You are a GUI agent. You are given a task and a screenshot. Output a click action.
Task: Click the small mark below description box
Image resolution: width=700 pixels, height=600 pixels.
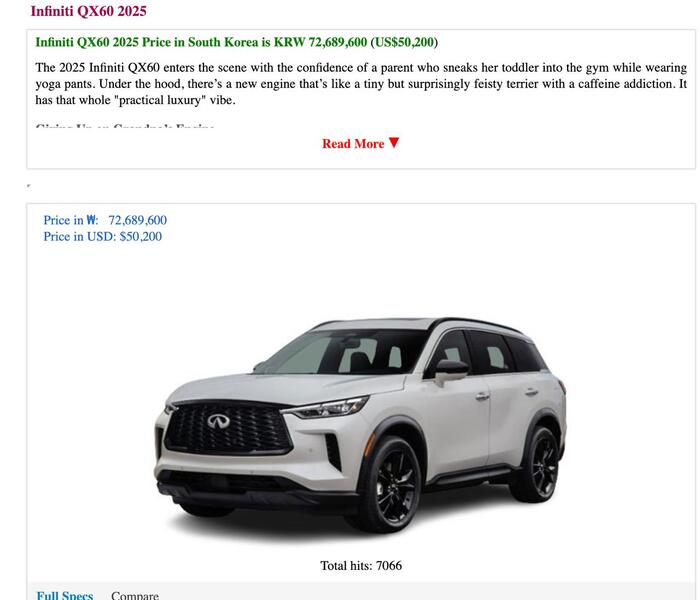click(29, 185)
